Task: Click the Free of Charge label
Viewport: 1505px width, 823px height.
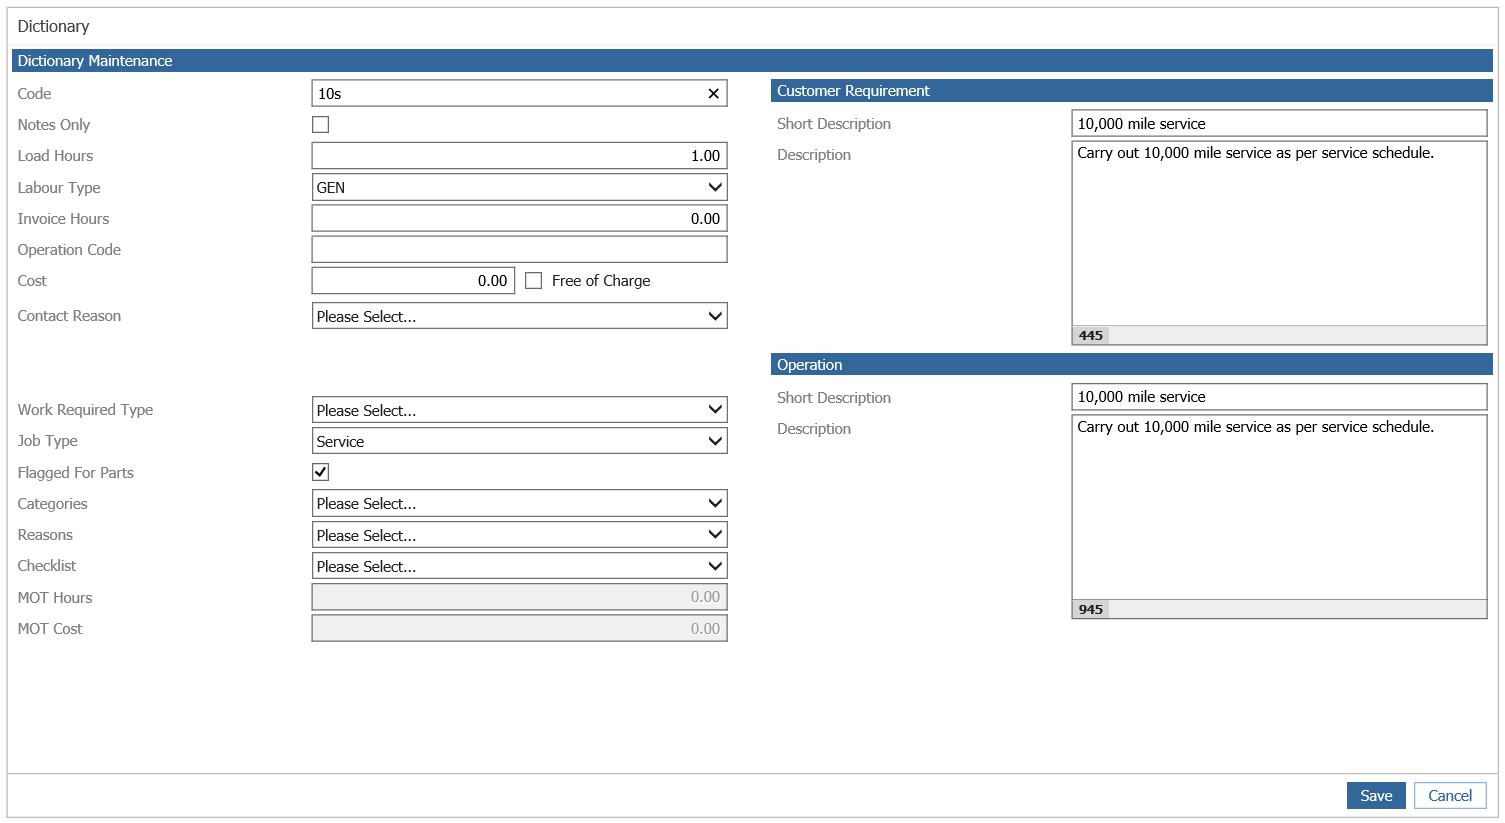Action: 601,281
